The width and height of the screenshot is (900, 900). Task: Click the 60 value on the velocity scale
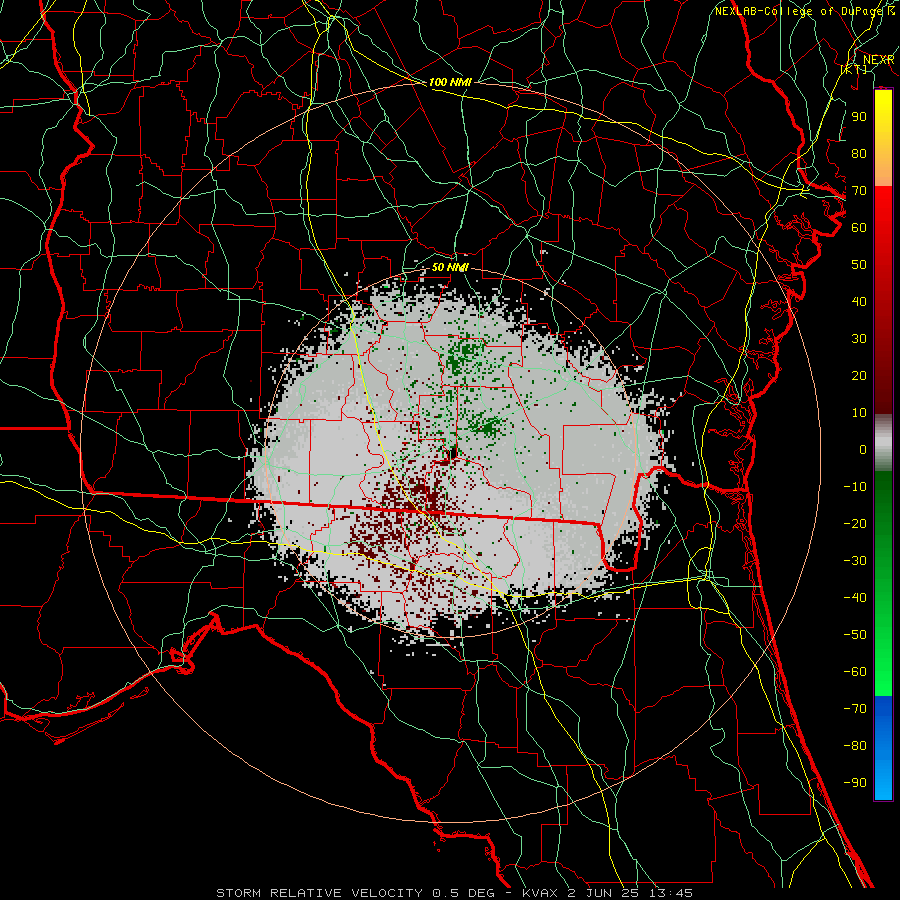click(859, 228)
